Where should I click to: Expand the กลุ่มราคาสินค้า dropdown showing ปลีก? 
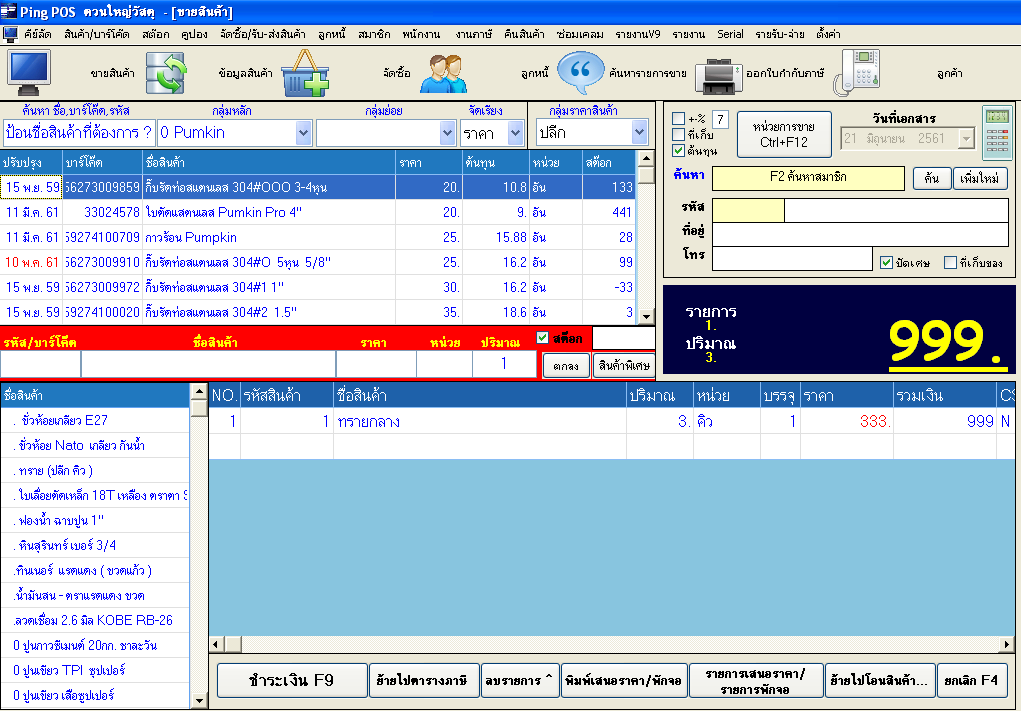point(640,132)
